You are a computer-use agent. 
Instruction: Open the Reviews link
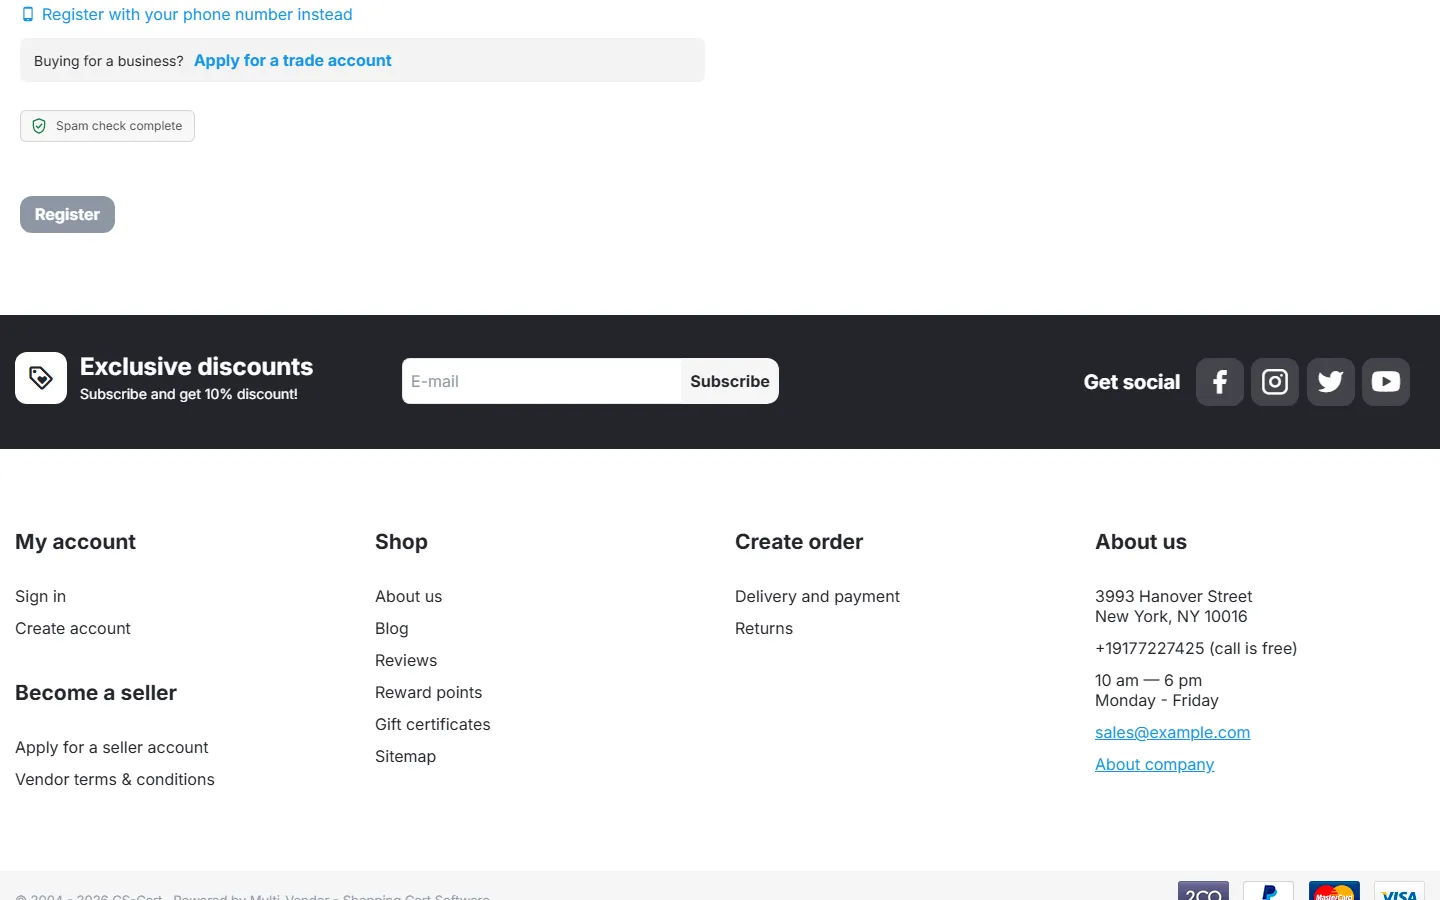coord(406,661)
